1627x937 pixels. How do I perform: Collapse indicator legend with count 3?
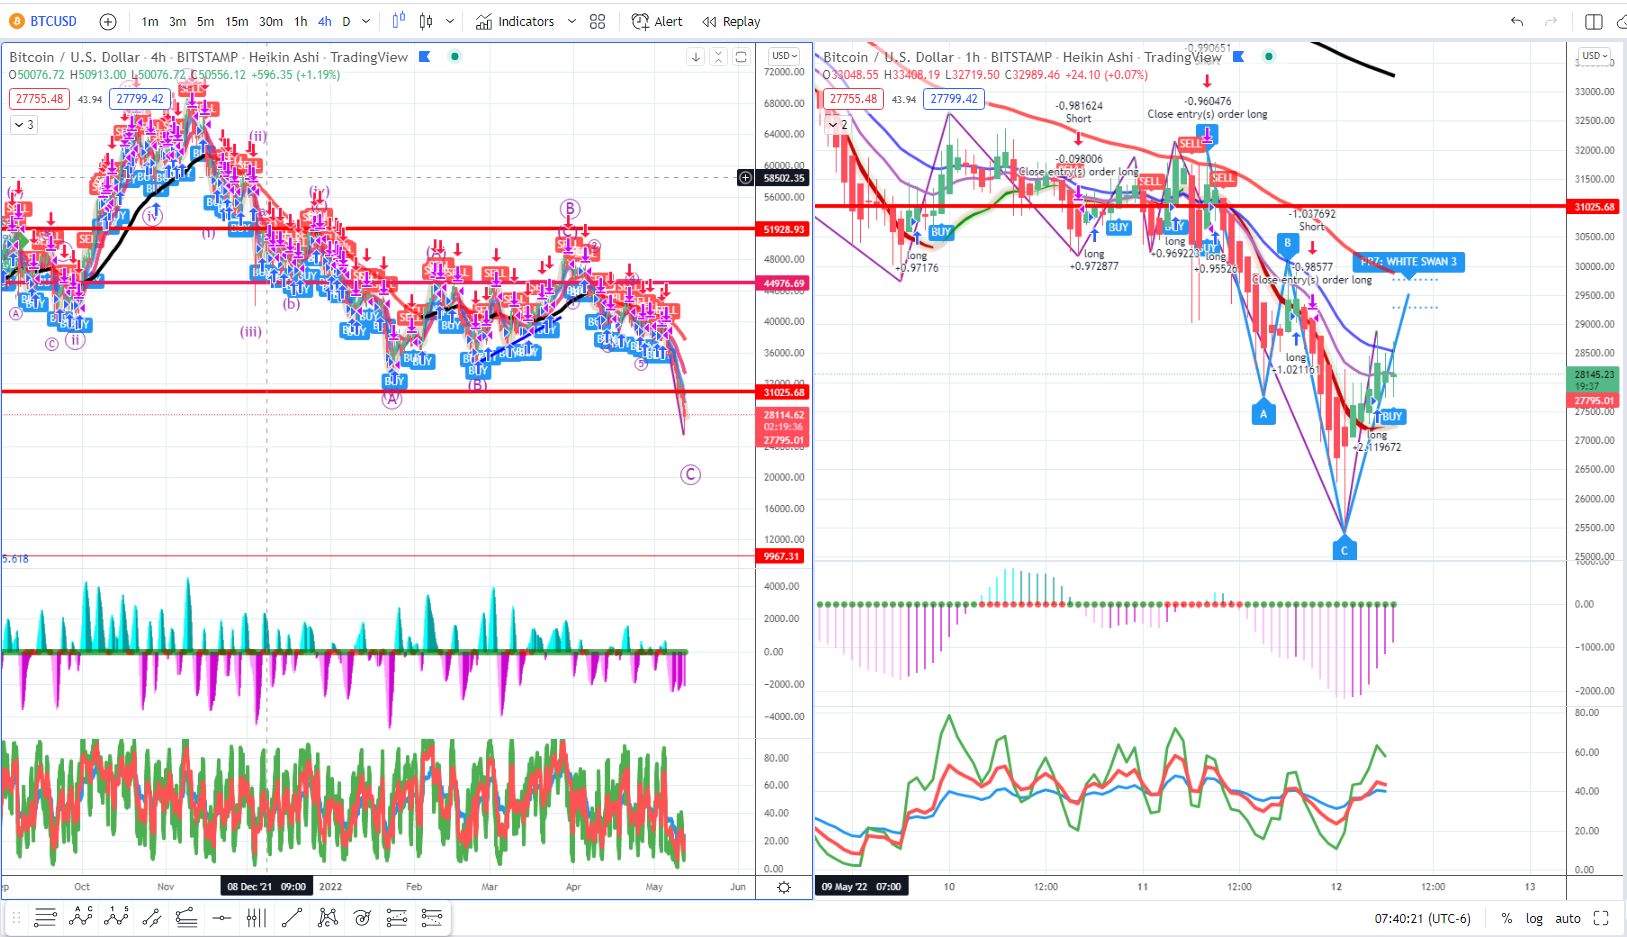point(23,125)
